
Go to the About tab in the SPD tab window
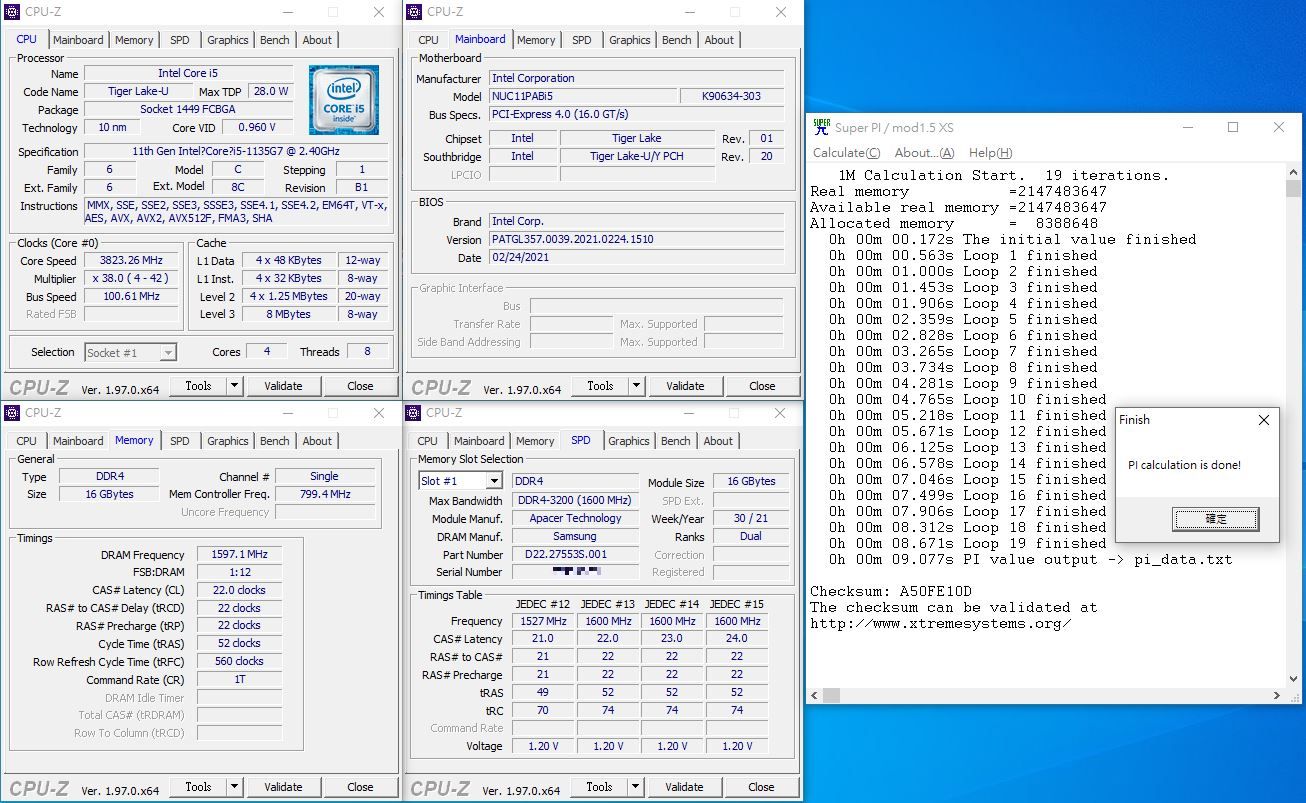coord(718,441)
